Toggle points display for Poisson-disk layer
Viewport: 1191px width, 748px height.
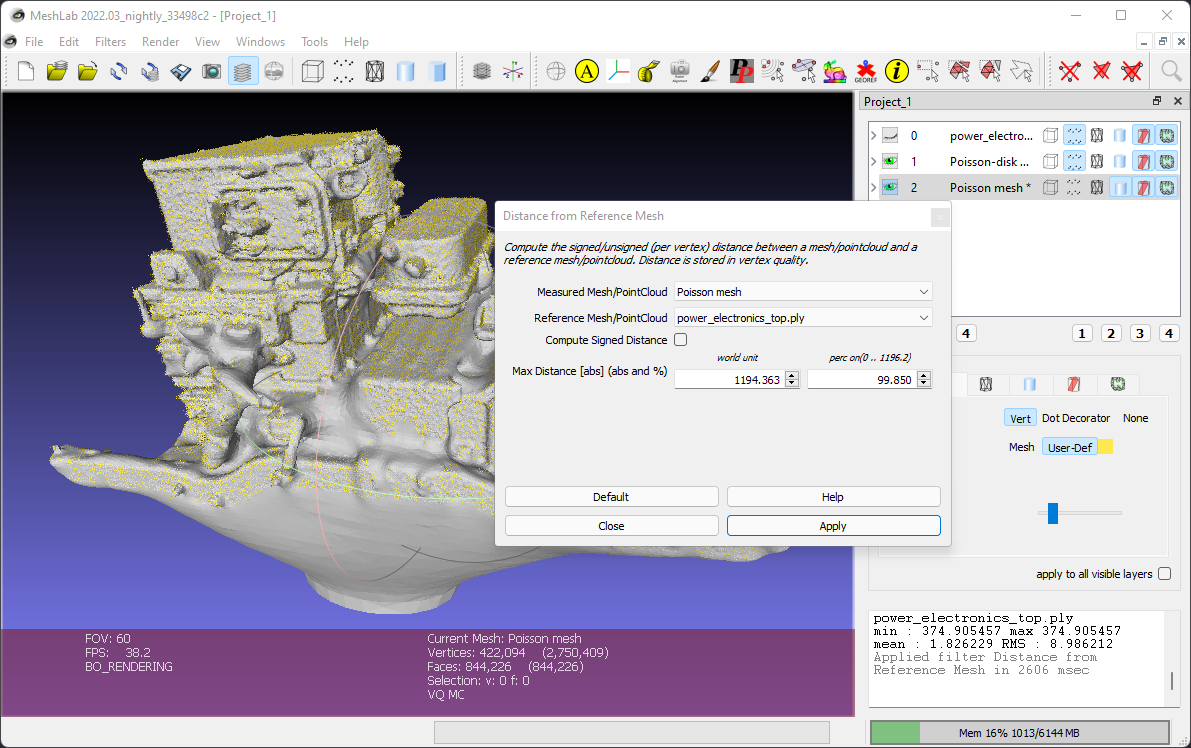click(x=1073, y=162)
